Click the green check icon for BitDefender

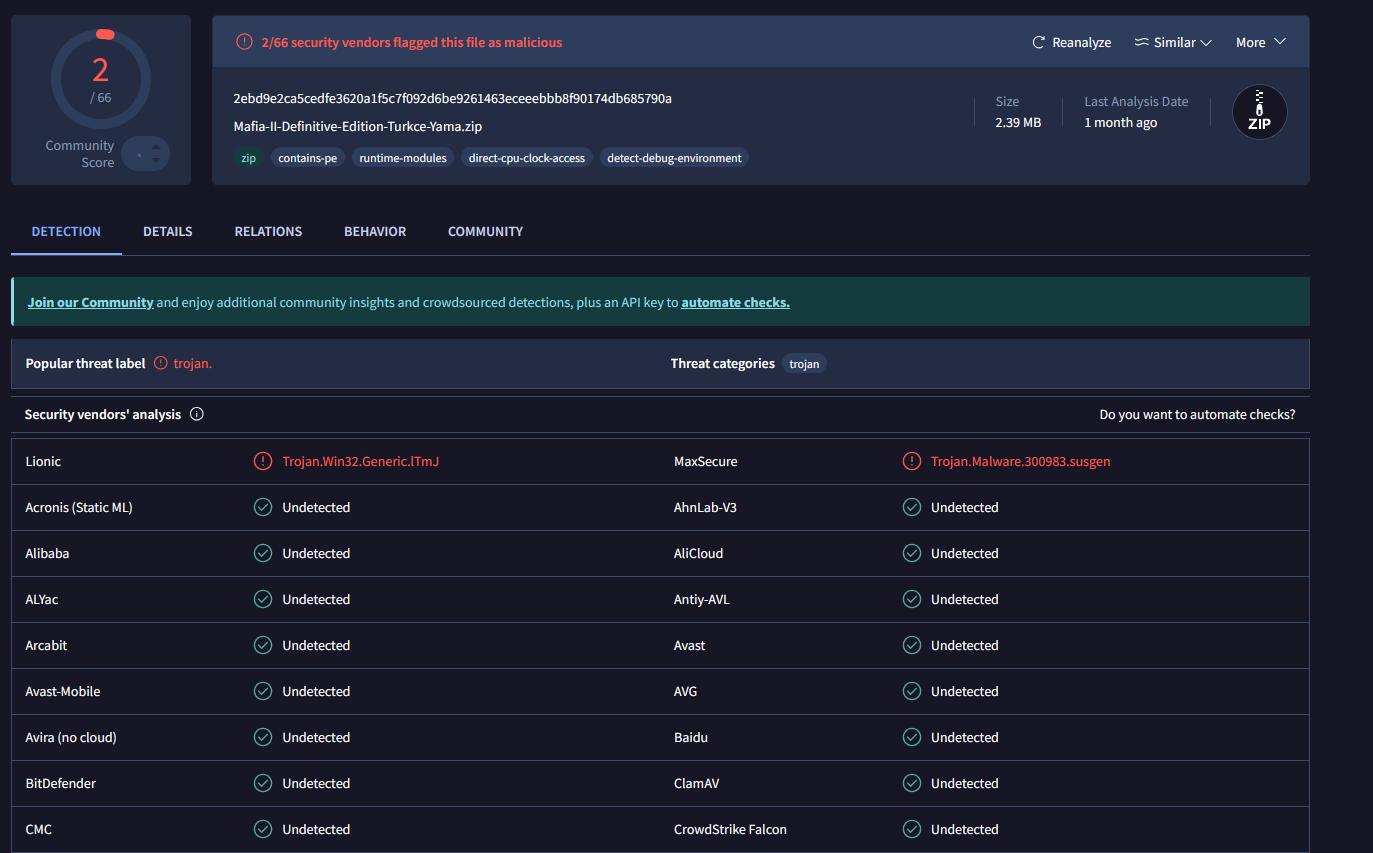tap(263, 783)
